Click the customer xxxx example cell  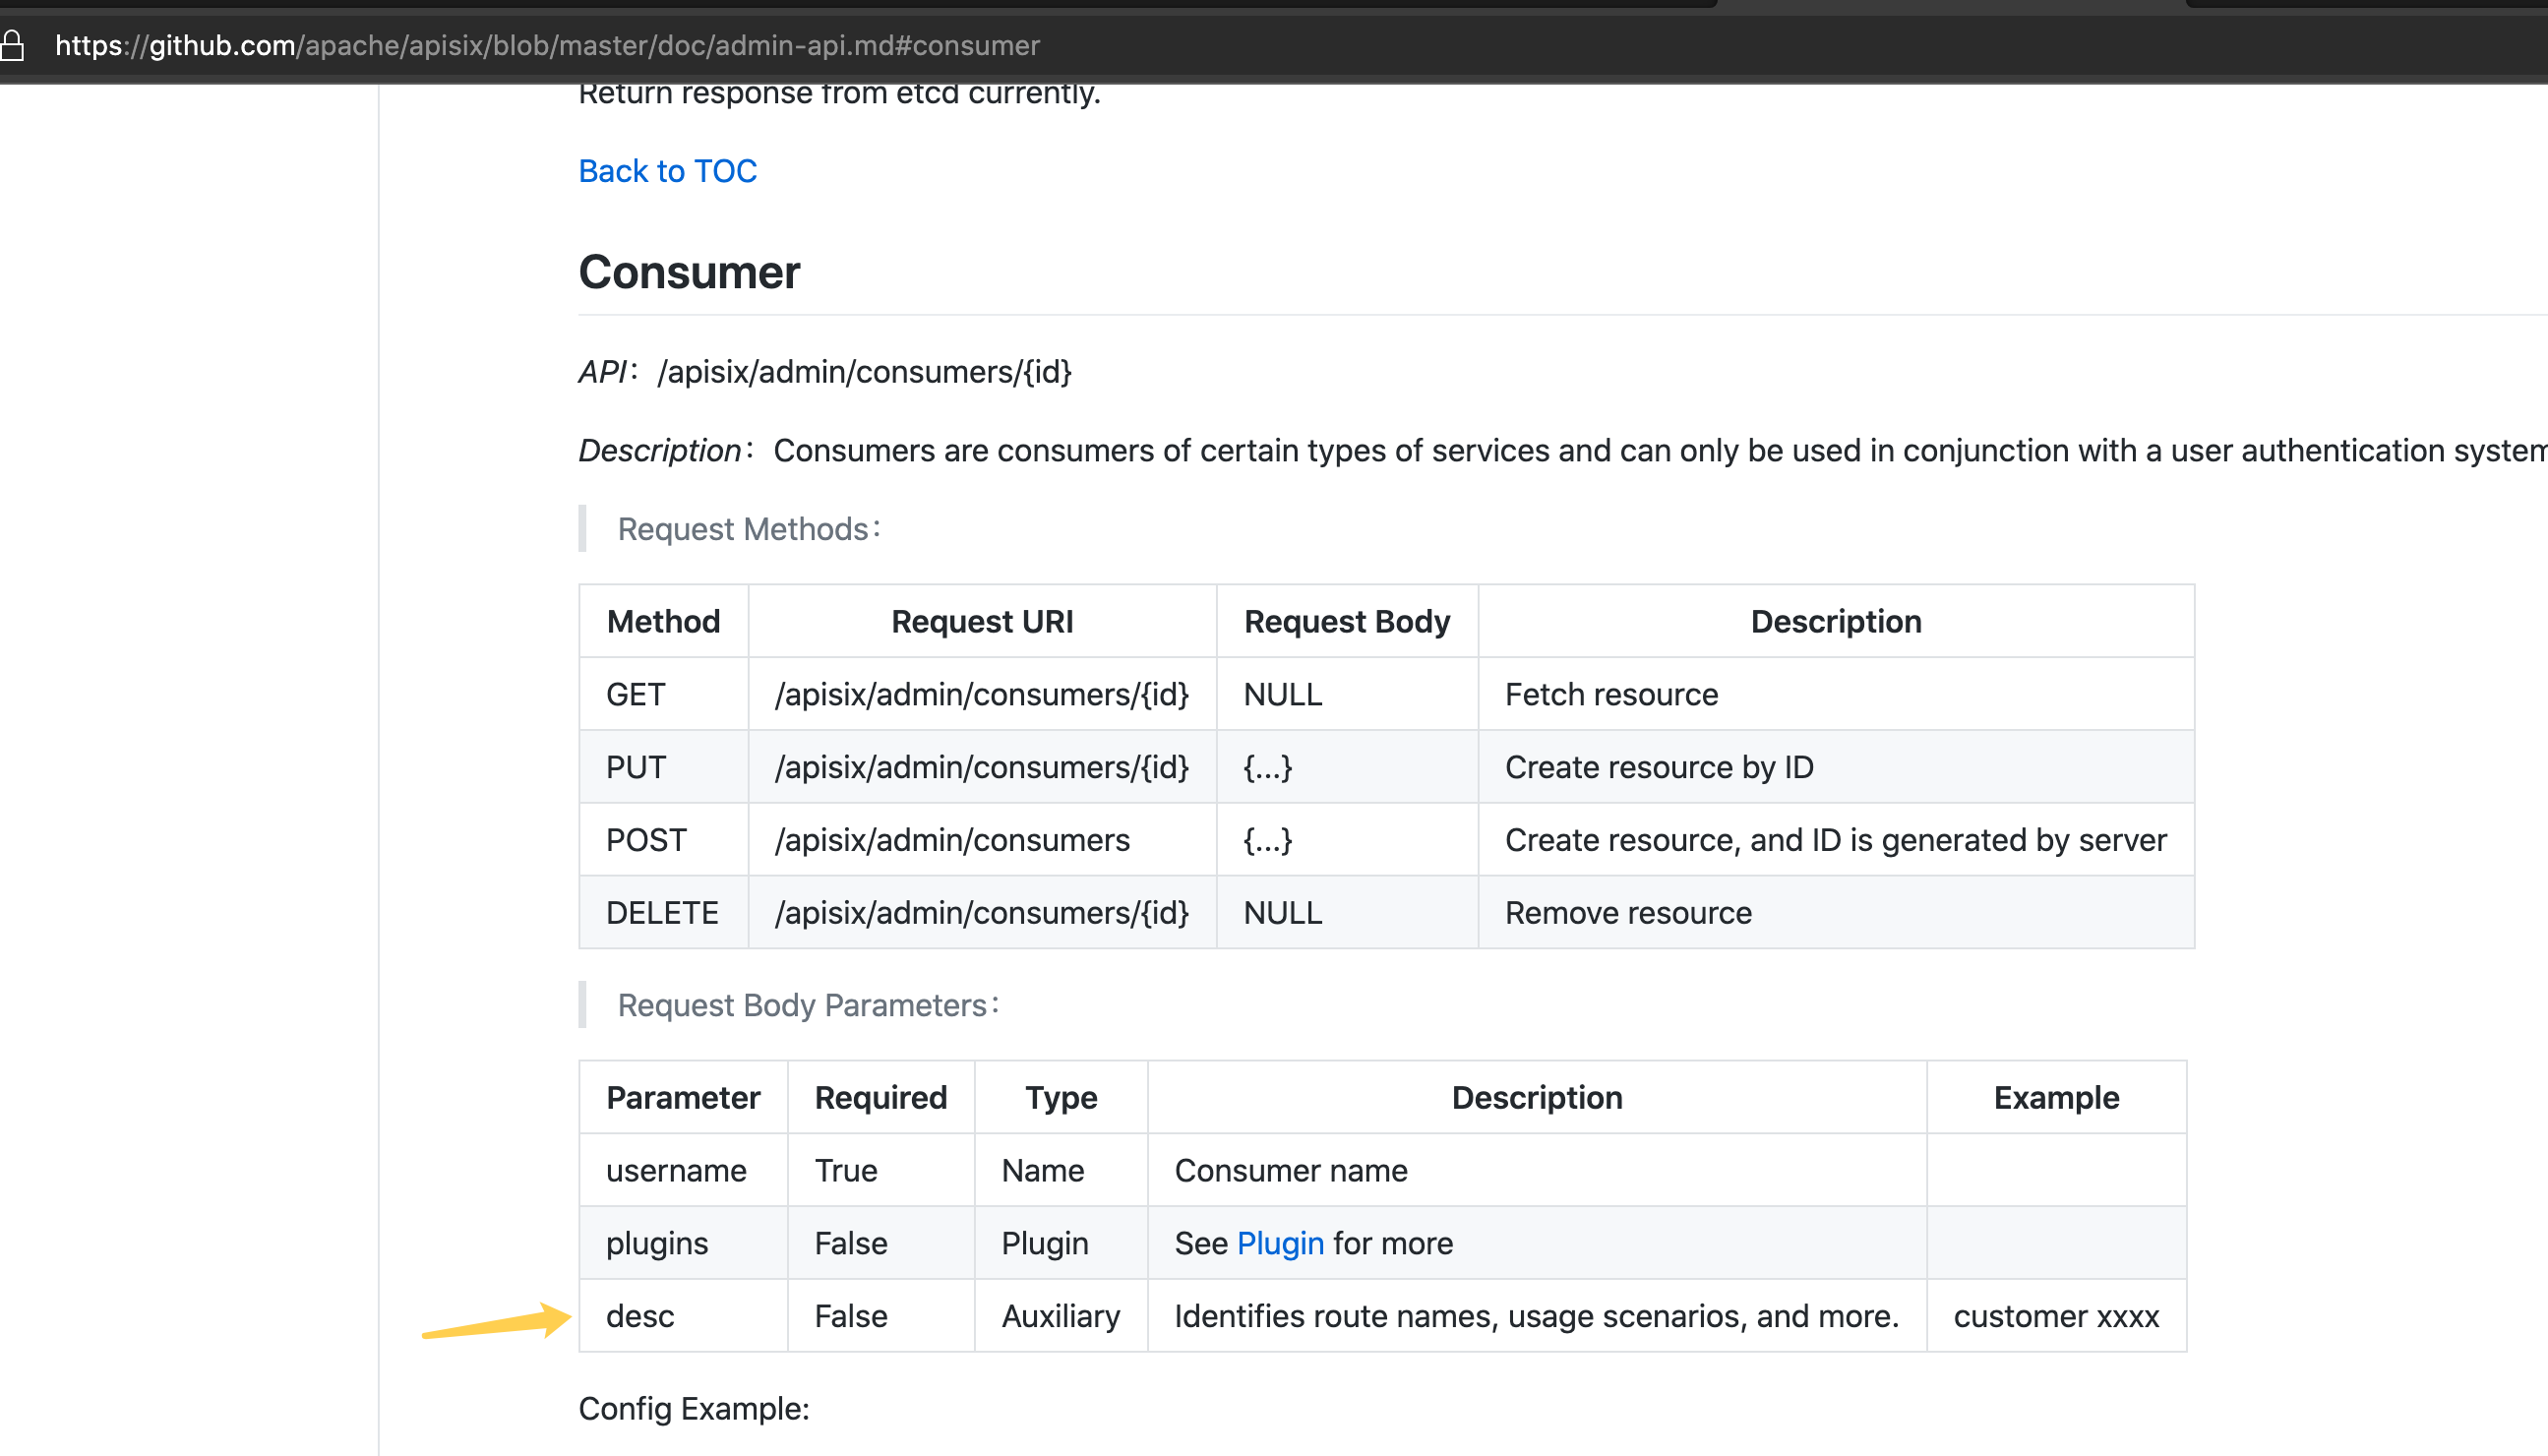coord(2055,1316)
